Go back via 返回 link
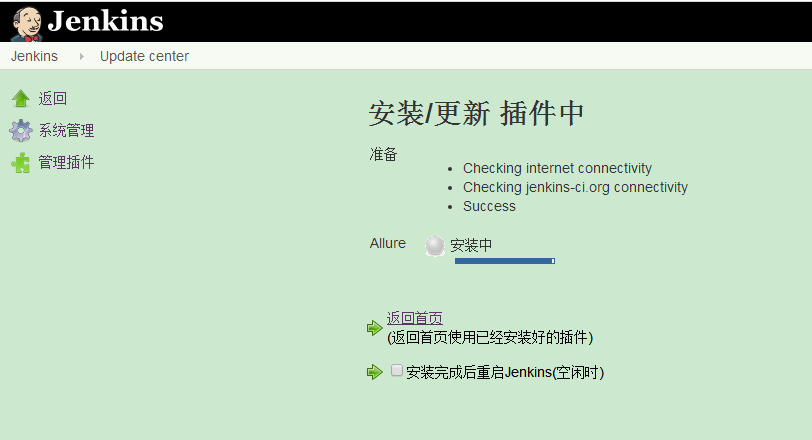Image resolution: width=812 pixels, height=440 pixels. [53, 98]
